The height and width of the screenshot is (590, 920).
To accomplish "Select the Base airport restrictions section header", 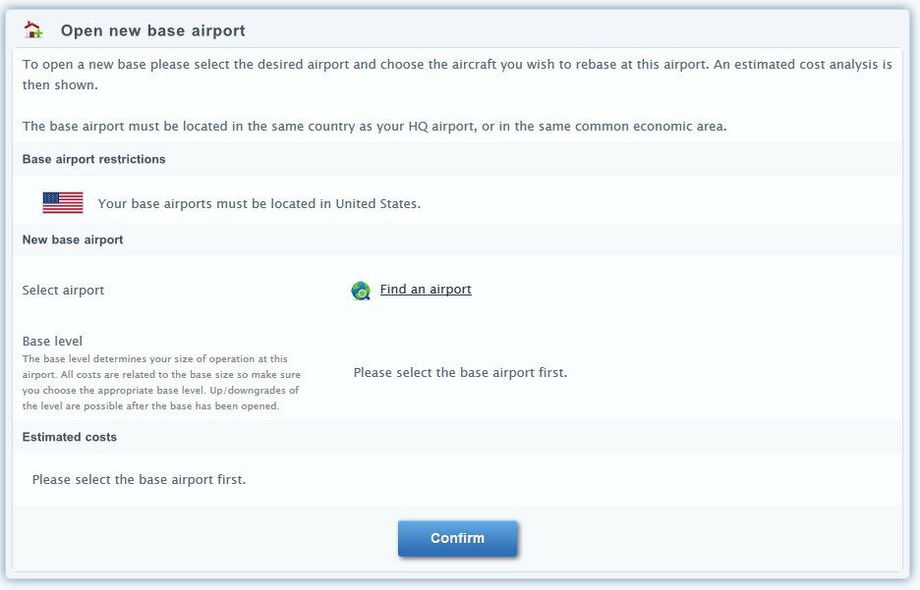I will pyautogui.click(x=94, y=159).
